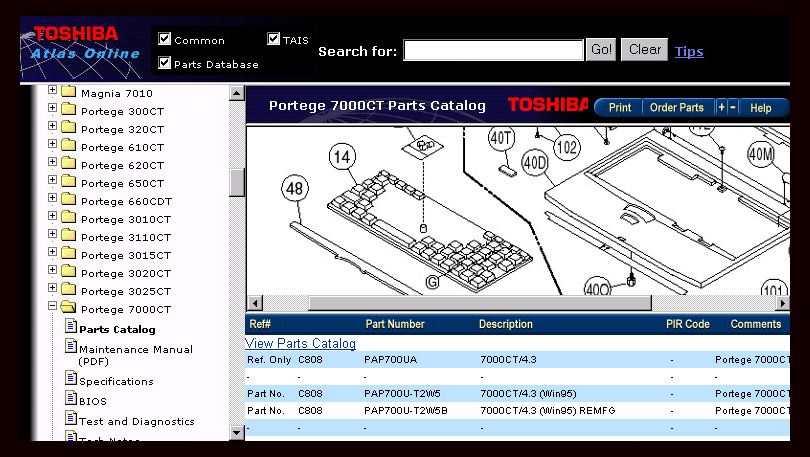Click the Portege 3020CT folder icon
This screenshot has width=810, height=457.
click(68, 272)
